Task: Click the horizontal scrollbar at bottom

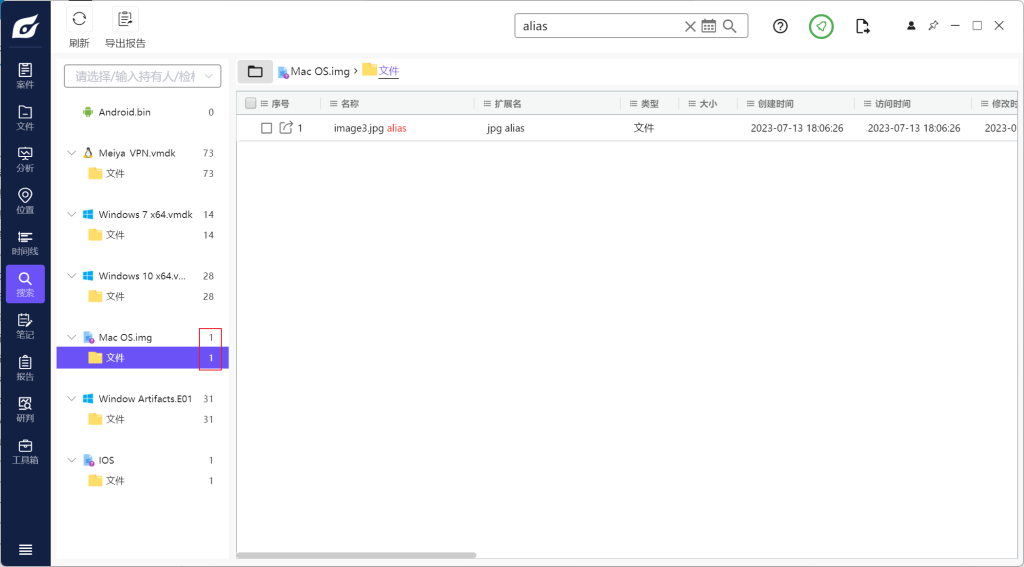Action: click(x=356, y=555)
